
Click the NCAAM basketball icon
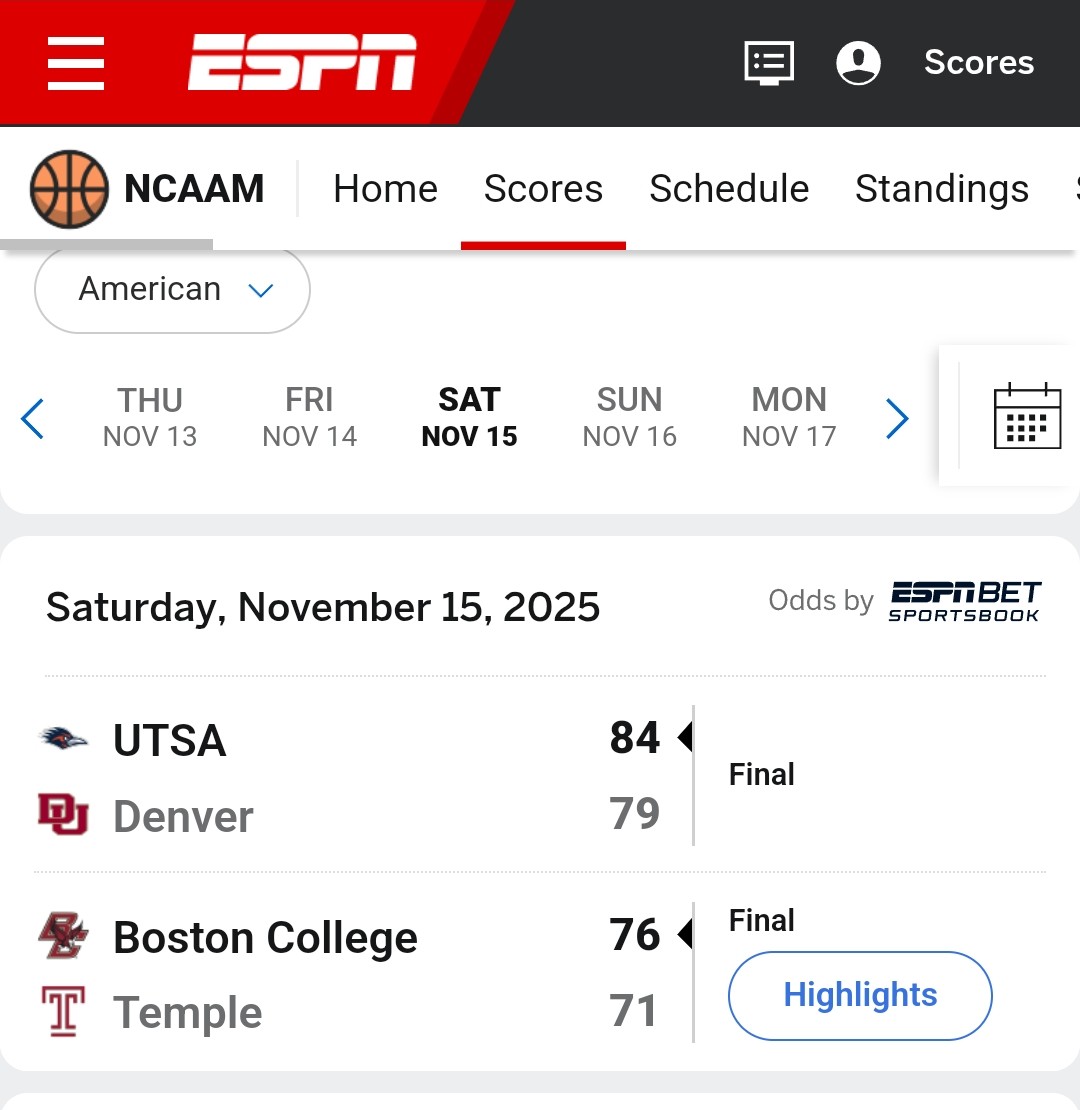(69, 189)
